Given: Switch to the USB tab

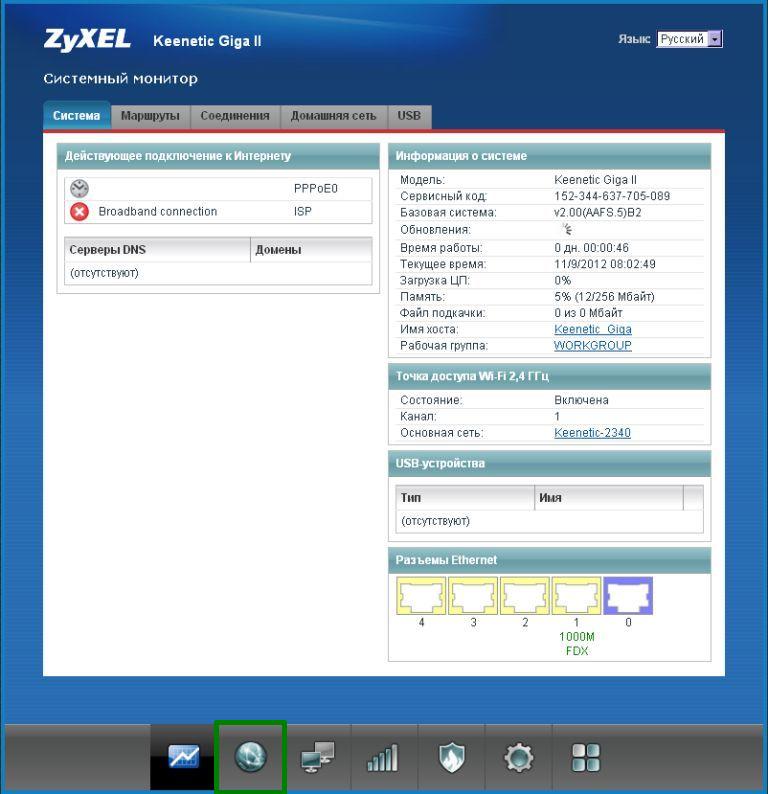Looking at the screenshot, I should (409, 116).
